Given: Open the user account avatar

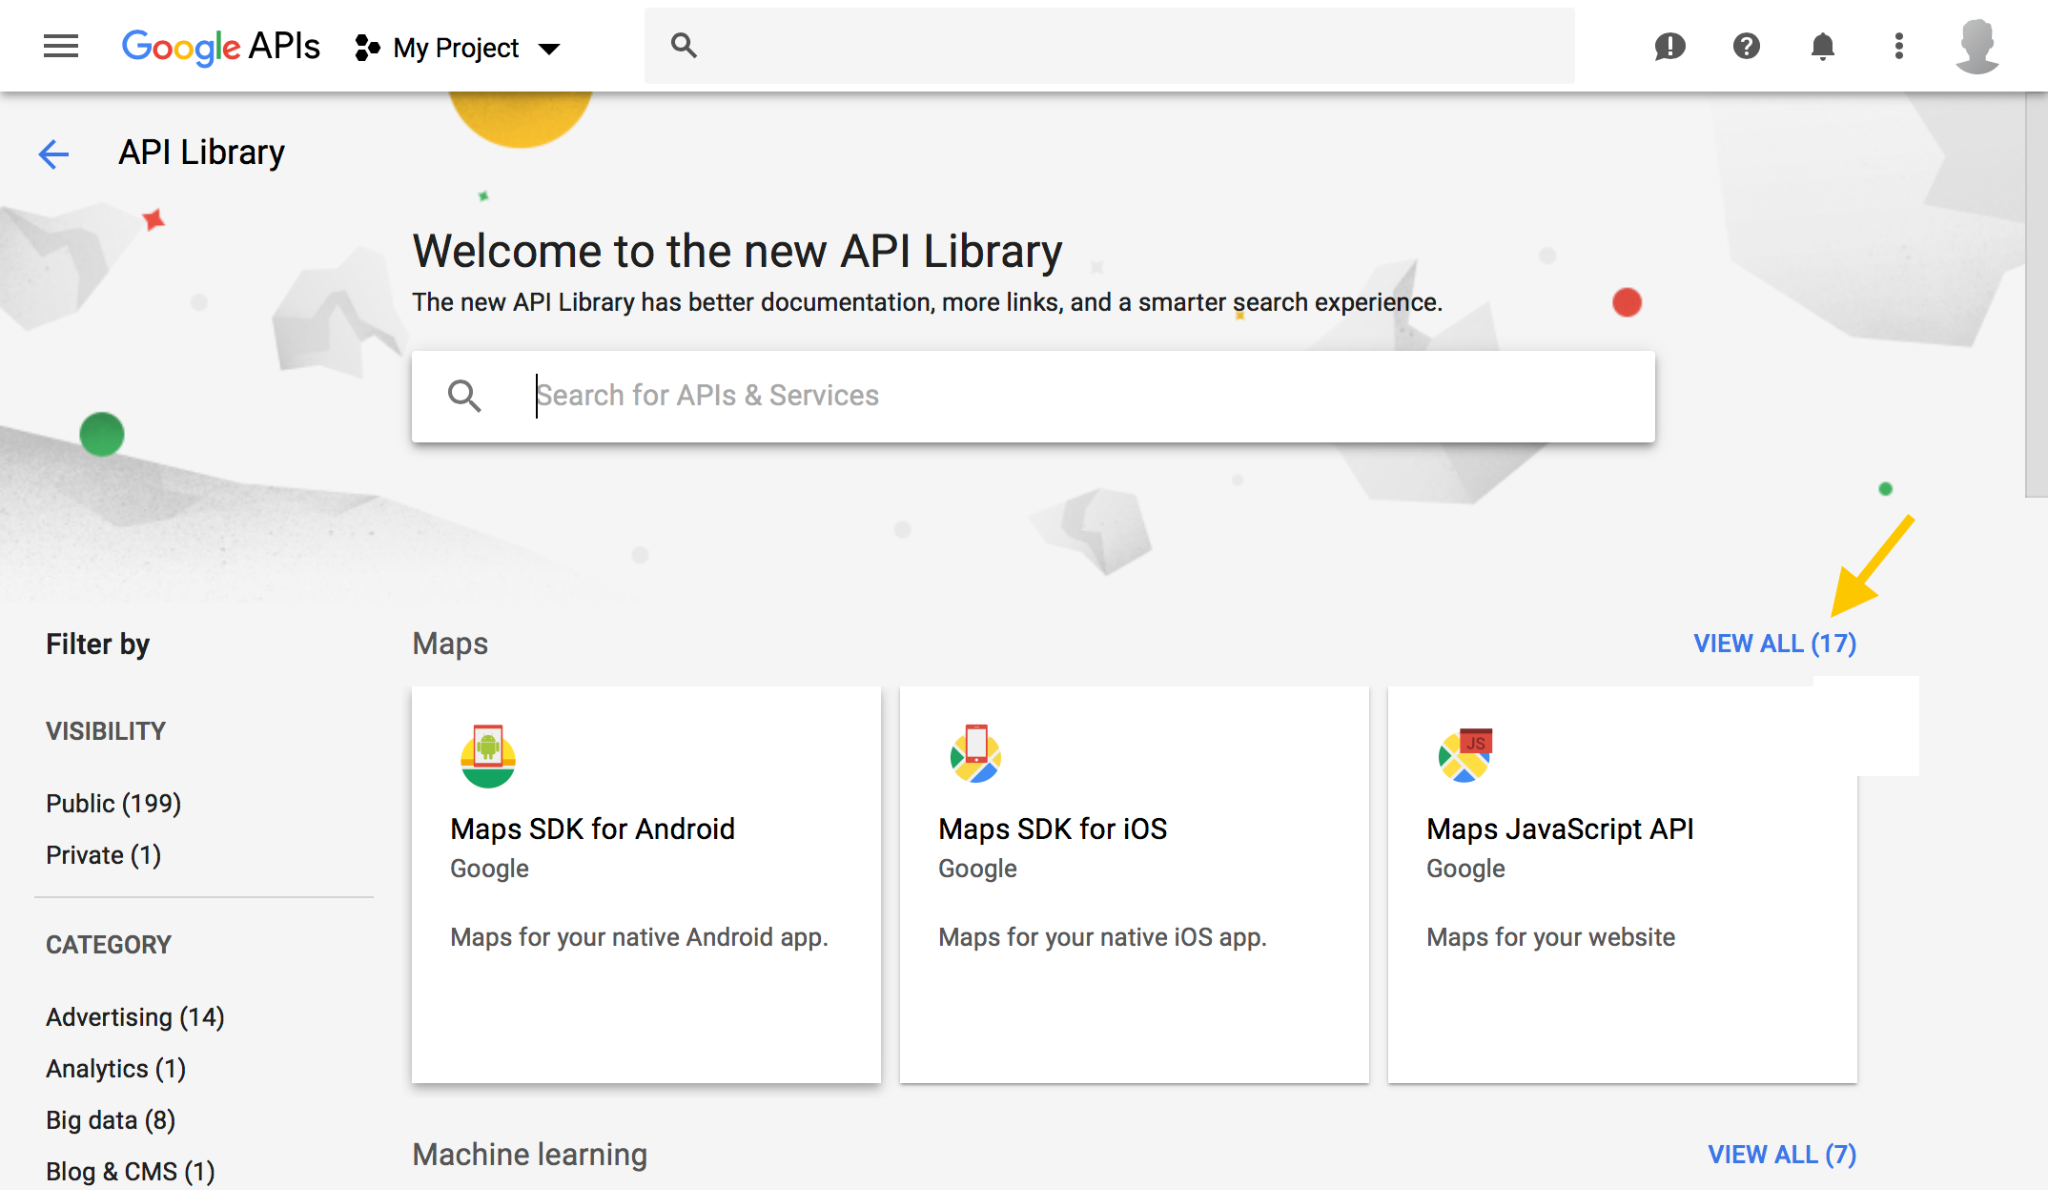Looking at the screenshot, I should 1977,46.
